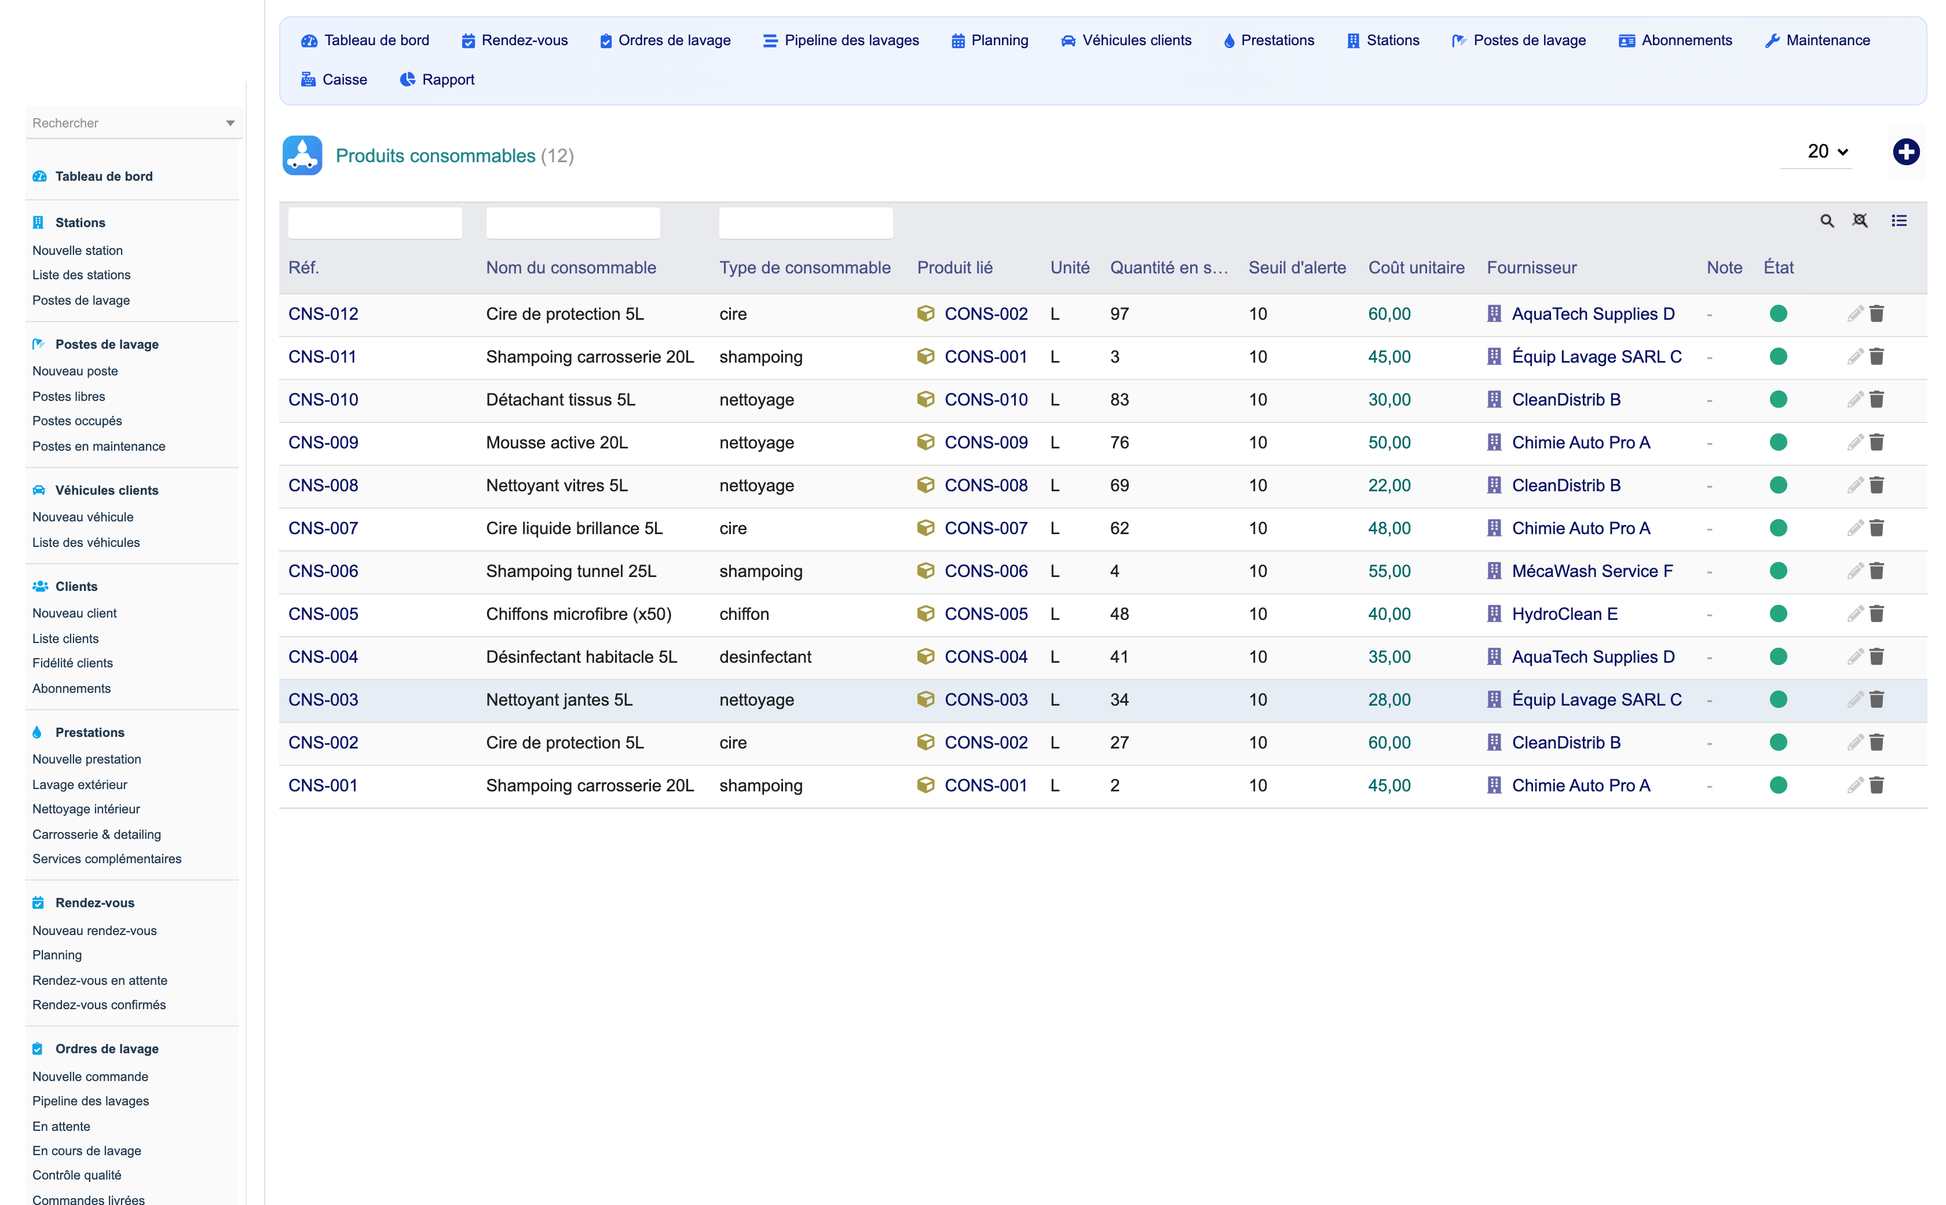
Task: Click the search magnifier icon in table header
Action: [x=1827, y=221]
